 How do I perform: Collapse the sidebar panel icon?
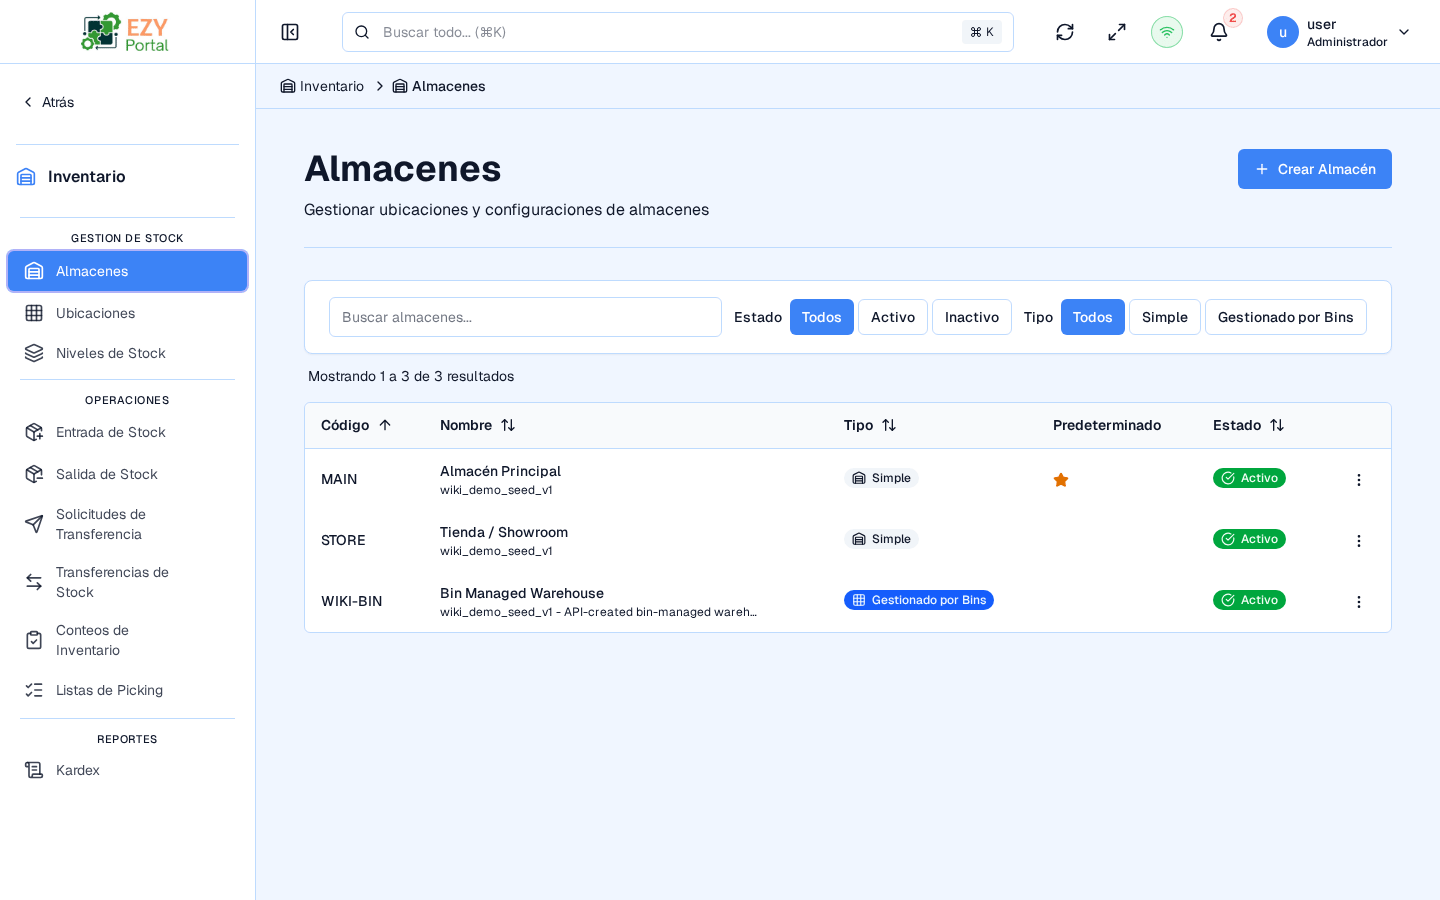(x=290, y=32)
